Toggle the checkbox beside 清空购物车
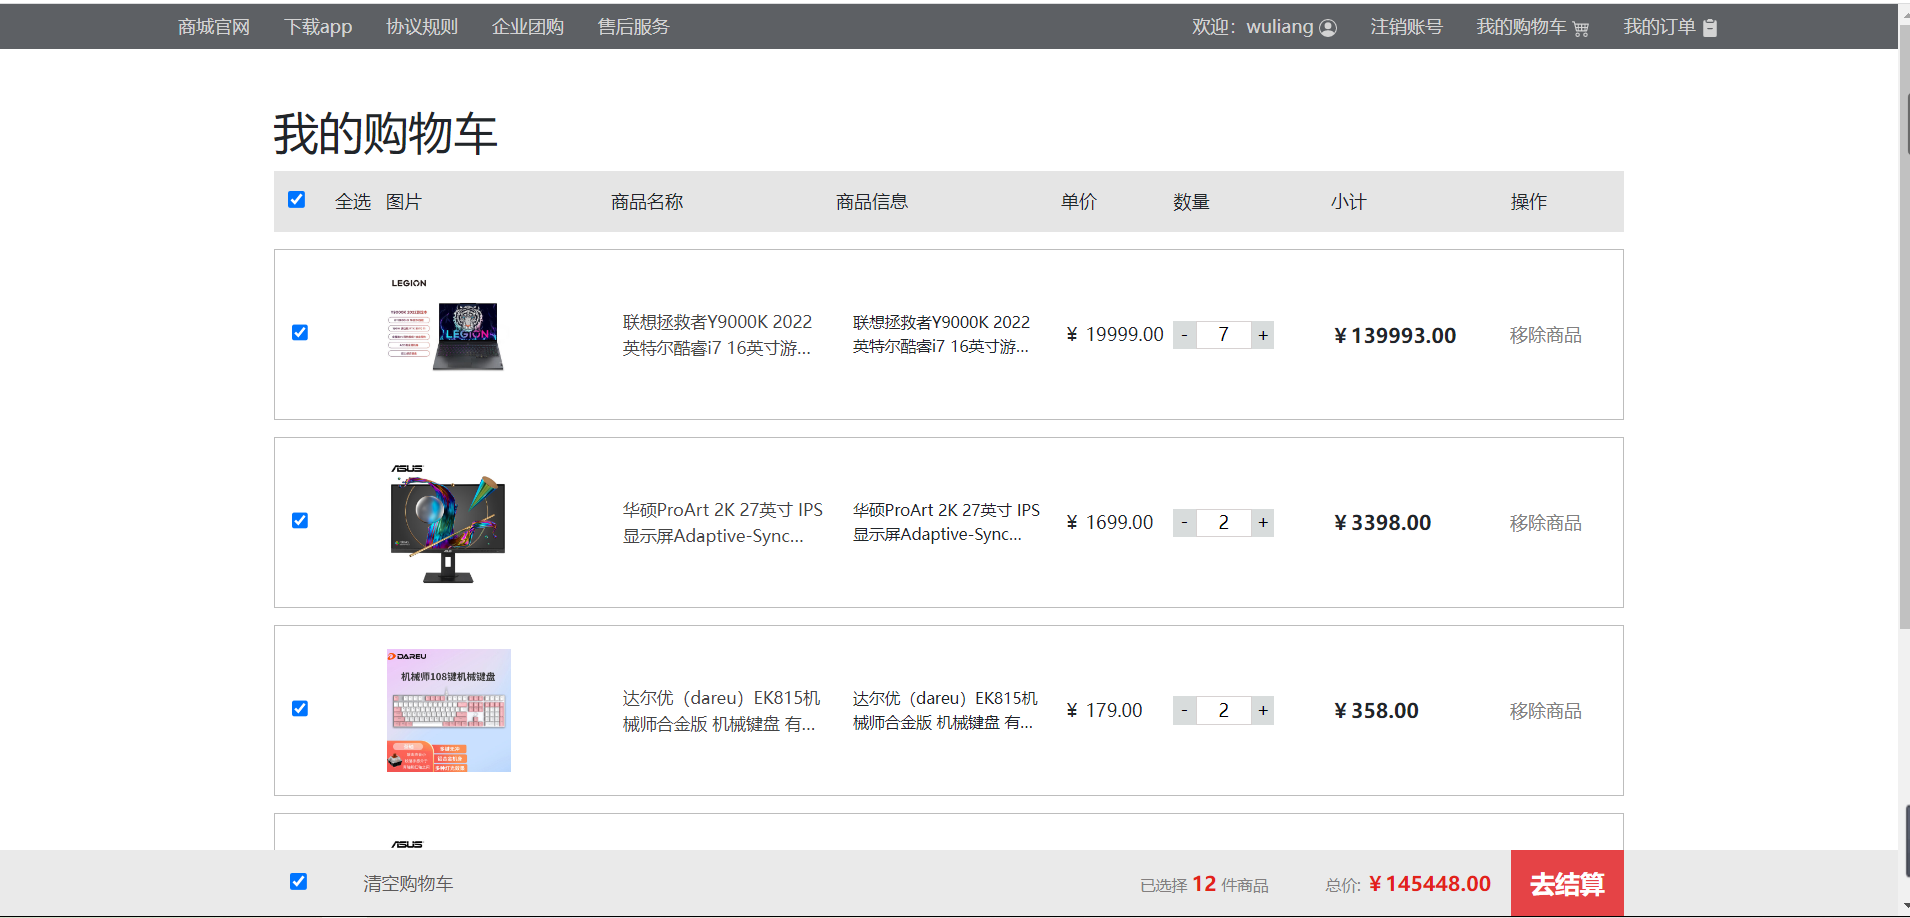Viewport: 1910px width, 918px height. click(298, 882)
